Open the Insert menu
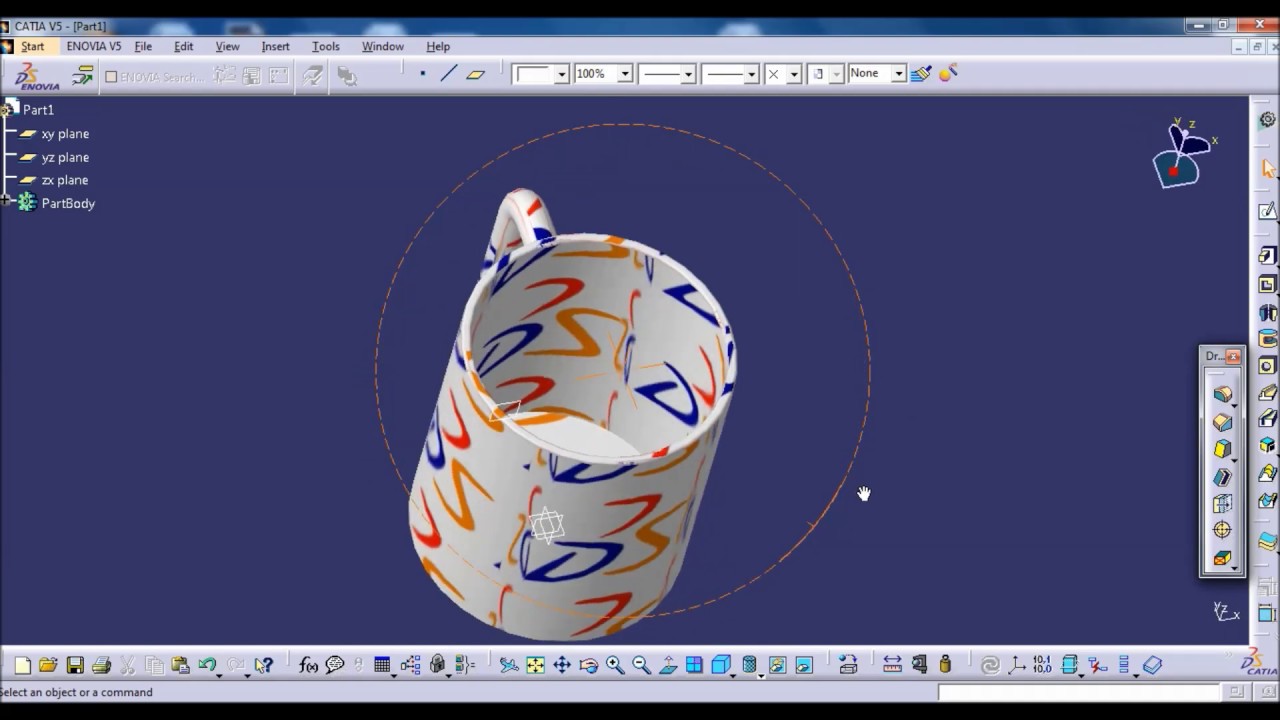Screen dimensions: 1280x720 276,46
